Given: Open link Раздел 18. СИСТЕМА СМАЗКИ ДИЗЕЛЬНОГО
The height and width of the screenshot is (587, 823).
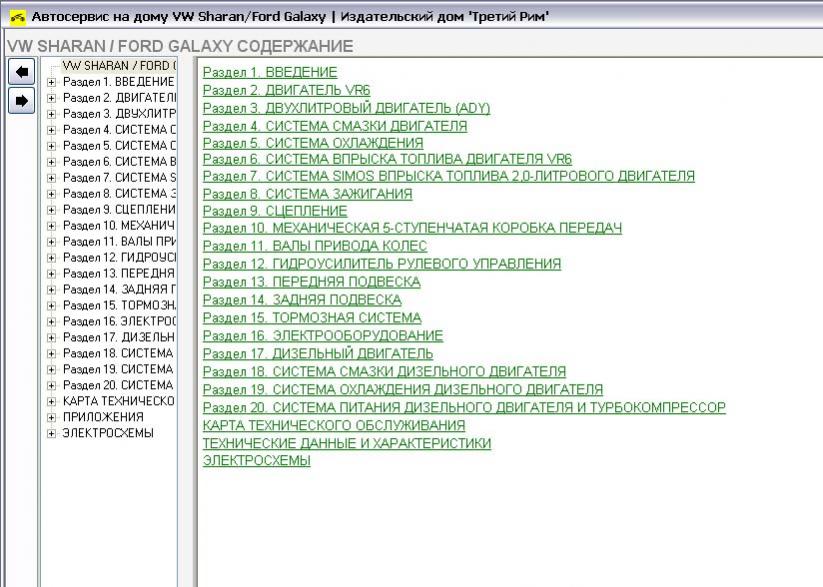Looking at the screenshot, I should coord(385,371).
